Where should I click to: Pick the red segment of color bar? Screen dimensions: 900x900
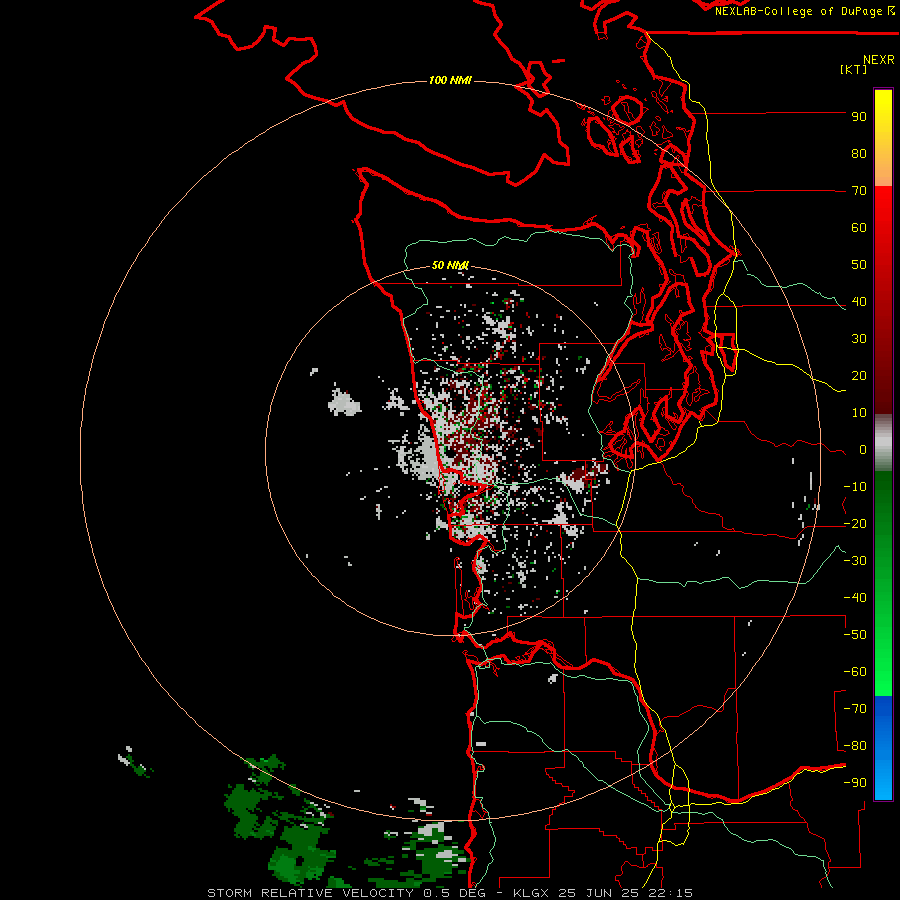883,300
